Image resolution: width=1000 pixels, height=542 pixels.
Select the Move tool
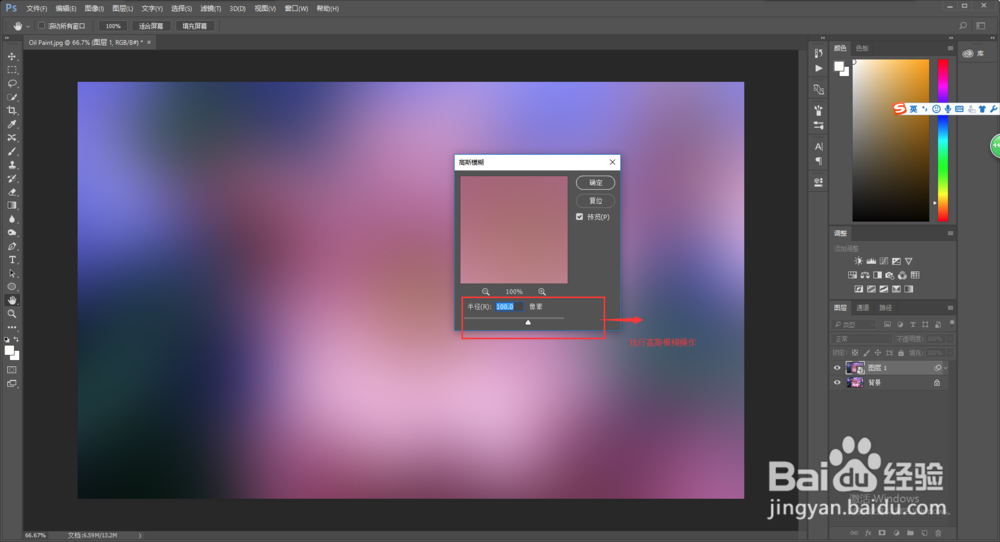(x=11, y=57)
